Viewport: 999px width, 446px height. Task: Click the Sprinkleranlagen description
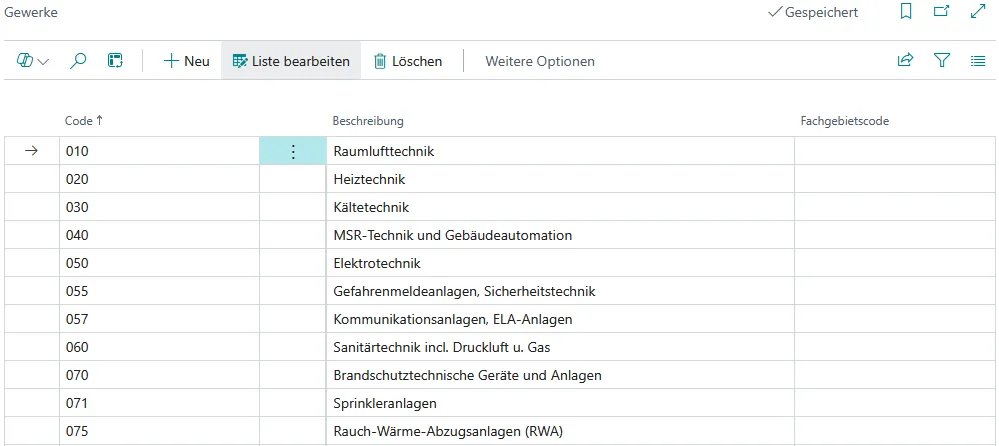click(385, 403)
